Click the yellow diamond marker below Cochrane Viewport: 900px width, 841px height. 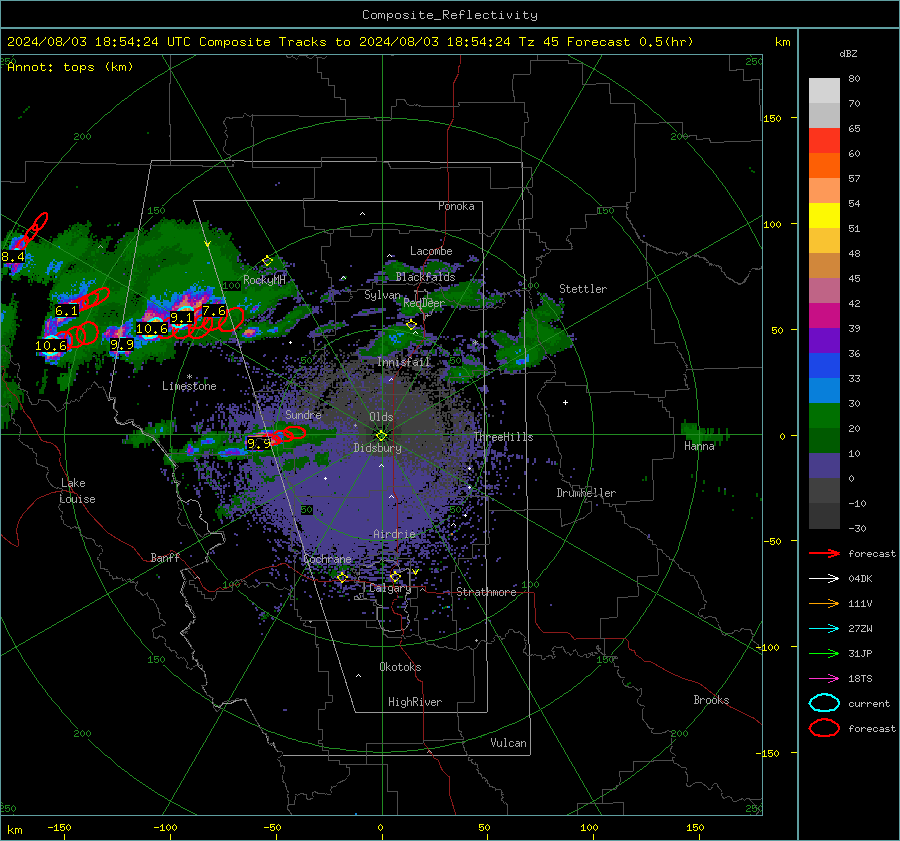coord(342,577)
